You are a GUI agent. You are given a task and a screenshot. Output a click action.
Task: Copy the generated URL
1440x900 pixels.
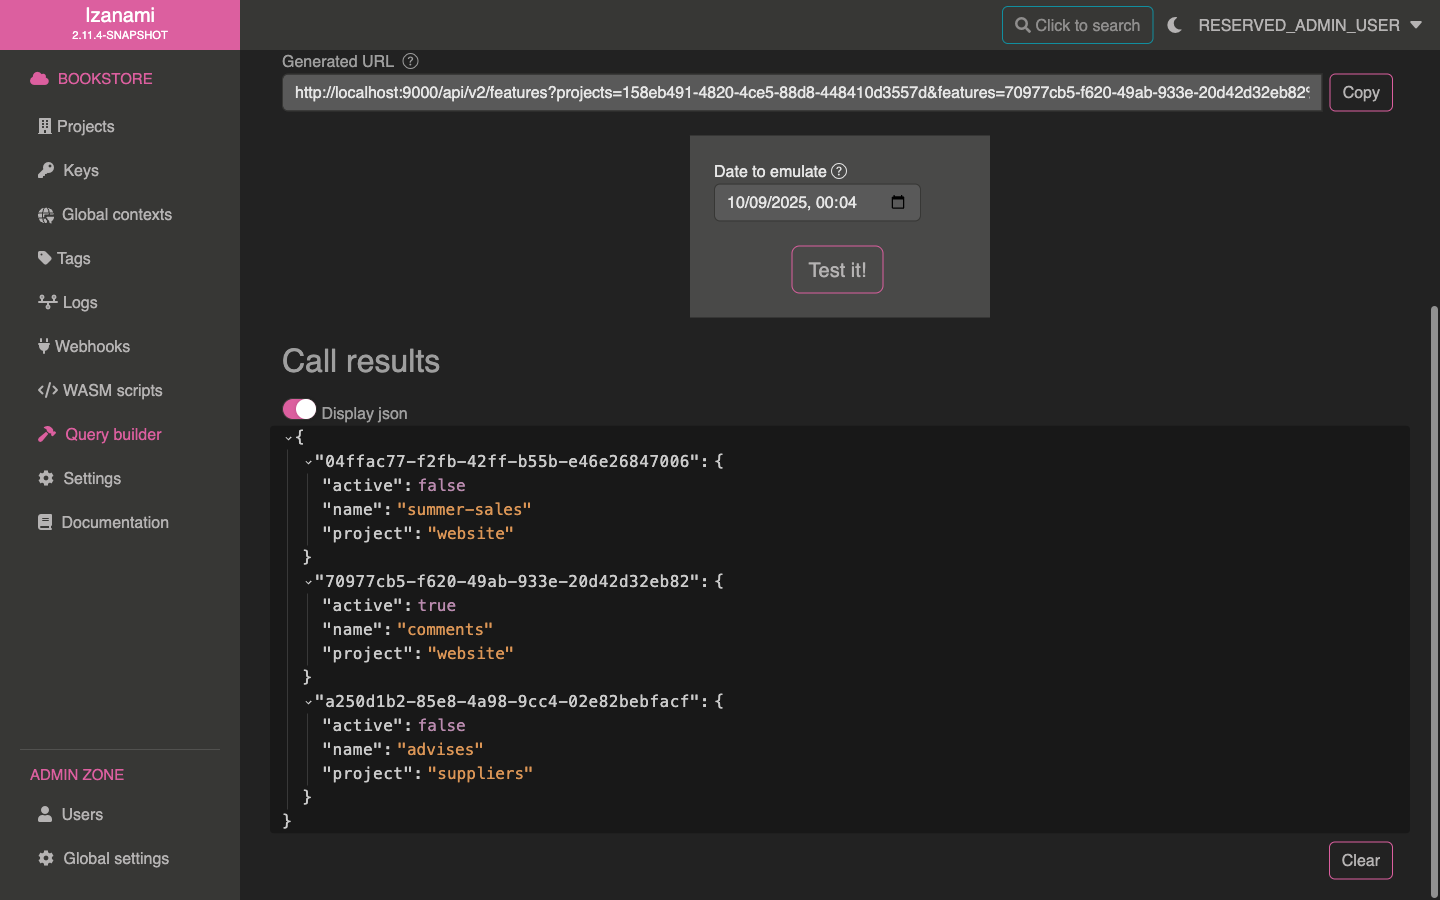pos(1360,92)
